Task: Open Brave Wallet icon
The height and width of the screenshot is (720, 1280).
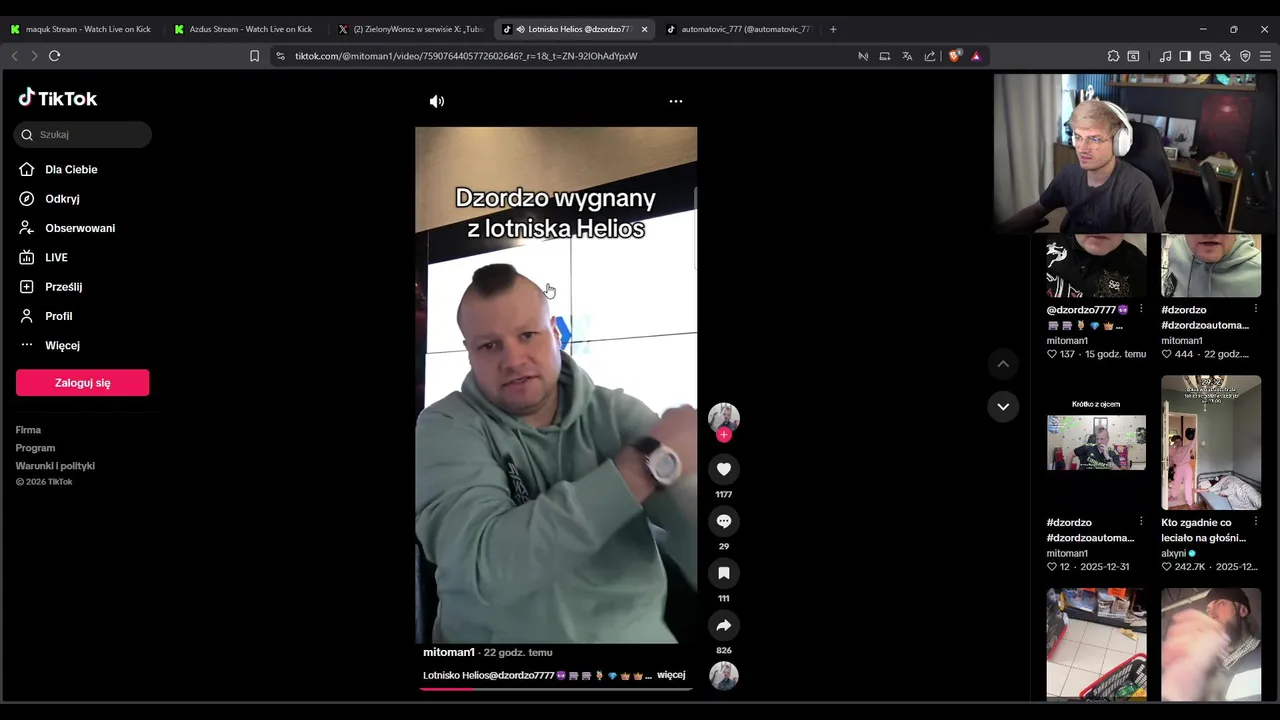Action: tap(1205, 56)
